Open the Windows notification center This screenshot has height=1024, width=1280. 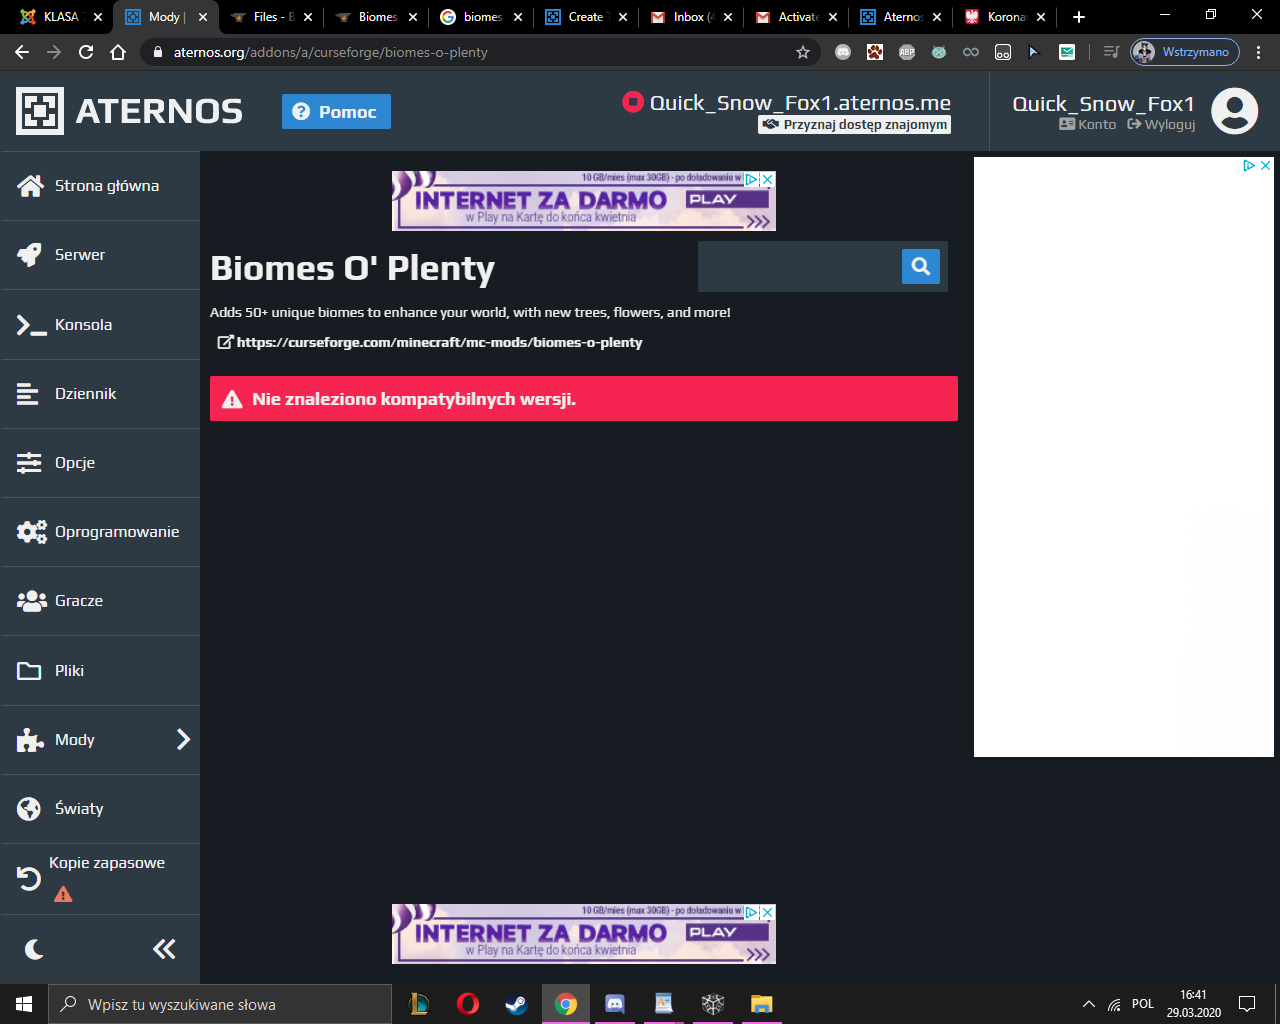(x=1247, y=1004)
